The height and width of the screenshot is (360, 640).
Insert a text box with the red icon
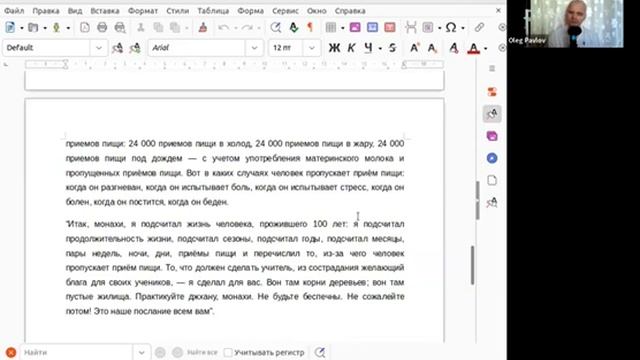click(390, 27)
